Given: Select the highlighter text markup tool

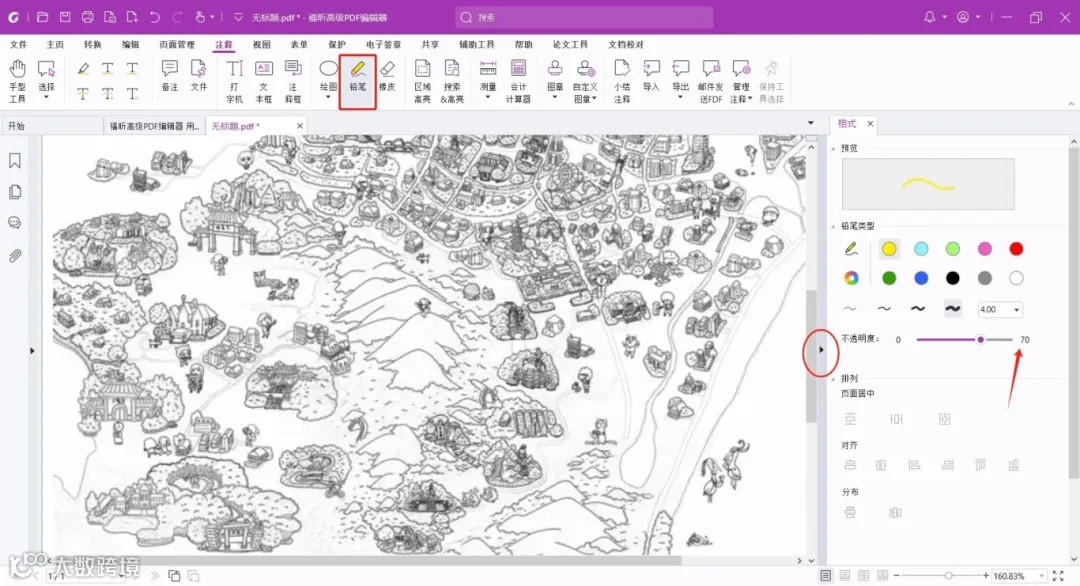Looking at the screenshot, I should 83,68.
